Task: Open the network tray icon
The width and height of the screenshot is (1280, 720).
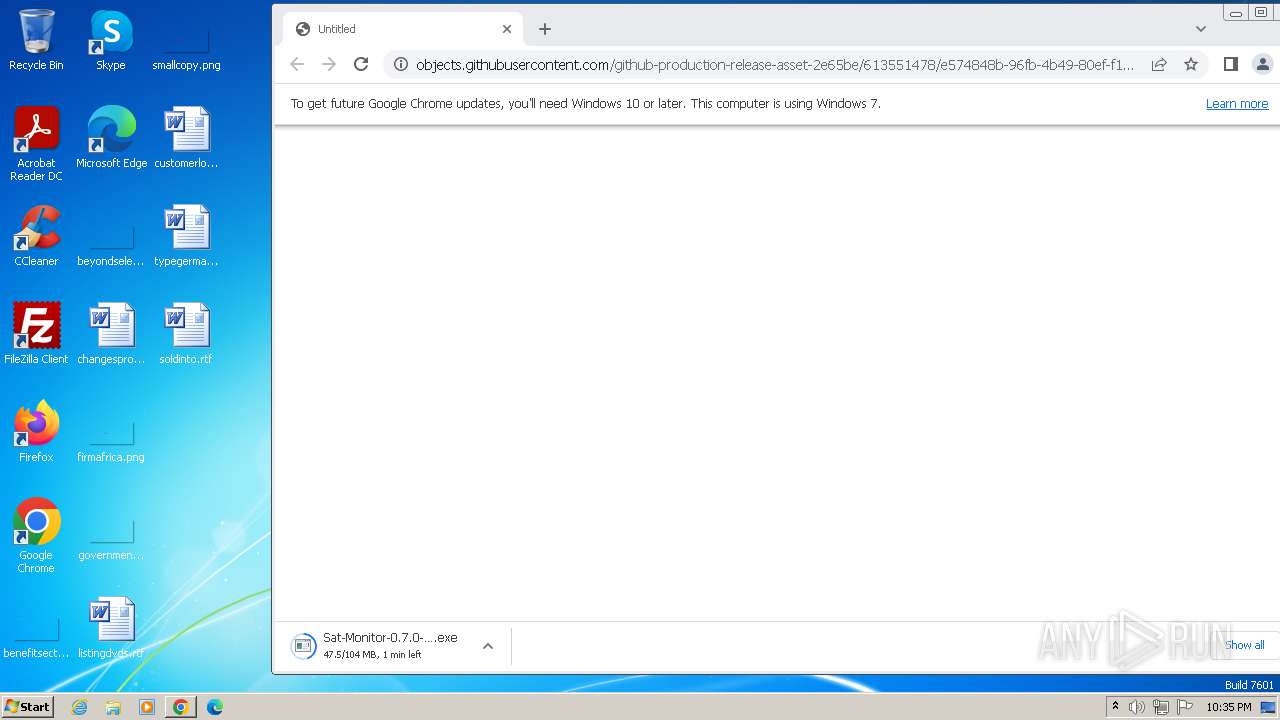Action: [x=1161, y=707]
